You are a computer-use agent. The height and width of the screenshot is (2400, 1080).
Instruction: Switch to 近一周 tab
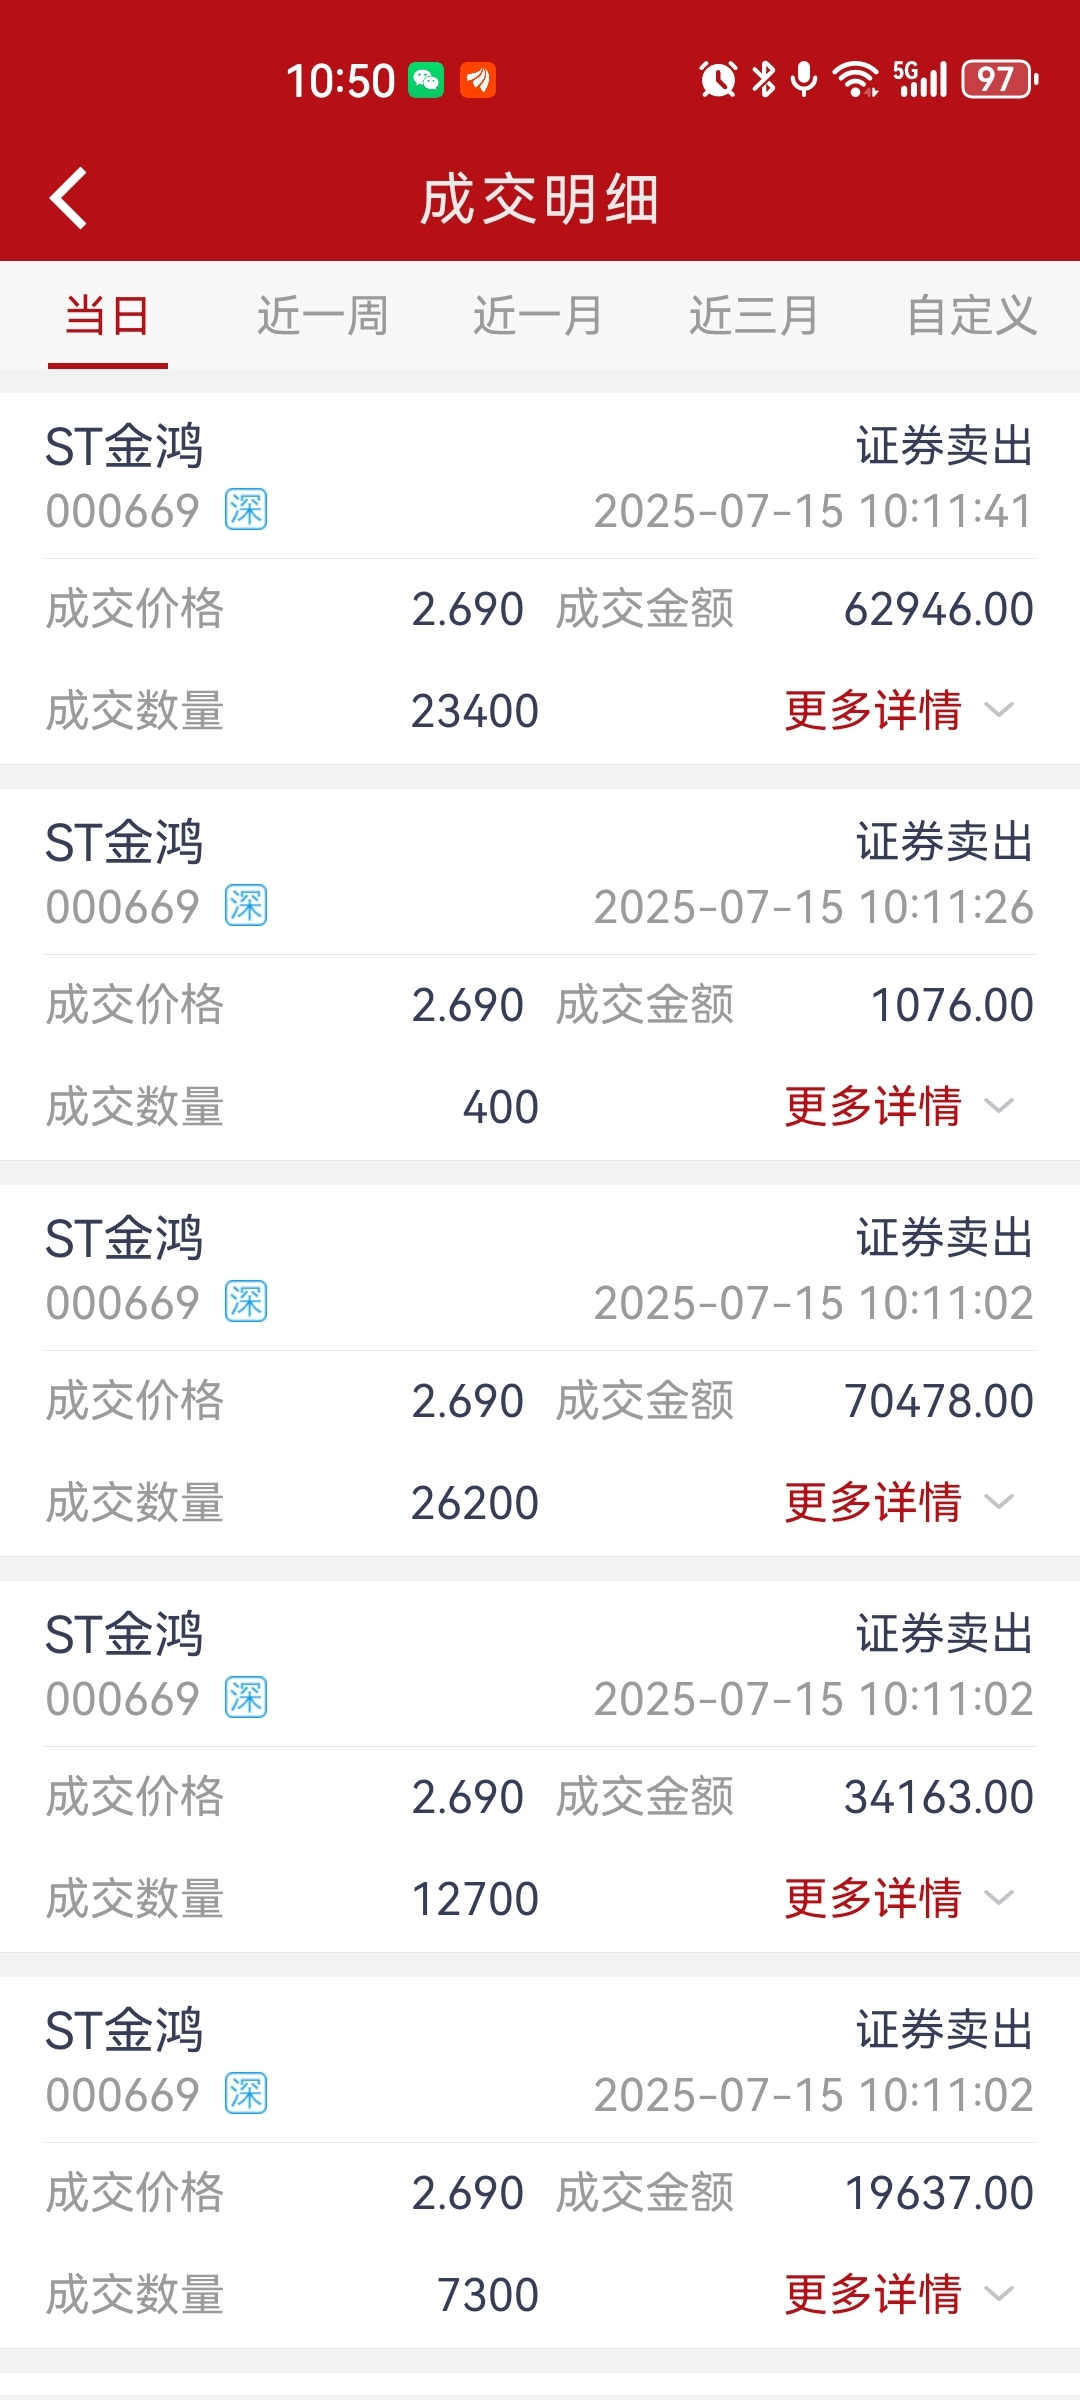tap(322, 316)
